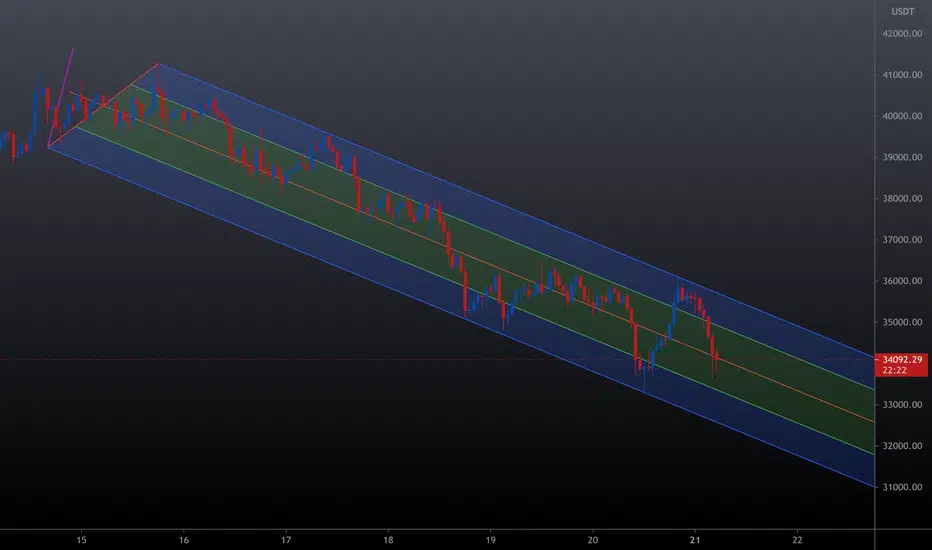The height and width of the screenshot is (550, 932).
Task: Click the 36000.00 price axis label
Action: (902, 281)
